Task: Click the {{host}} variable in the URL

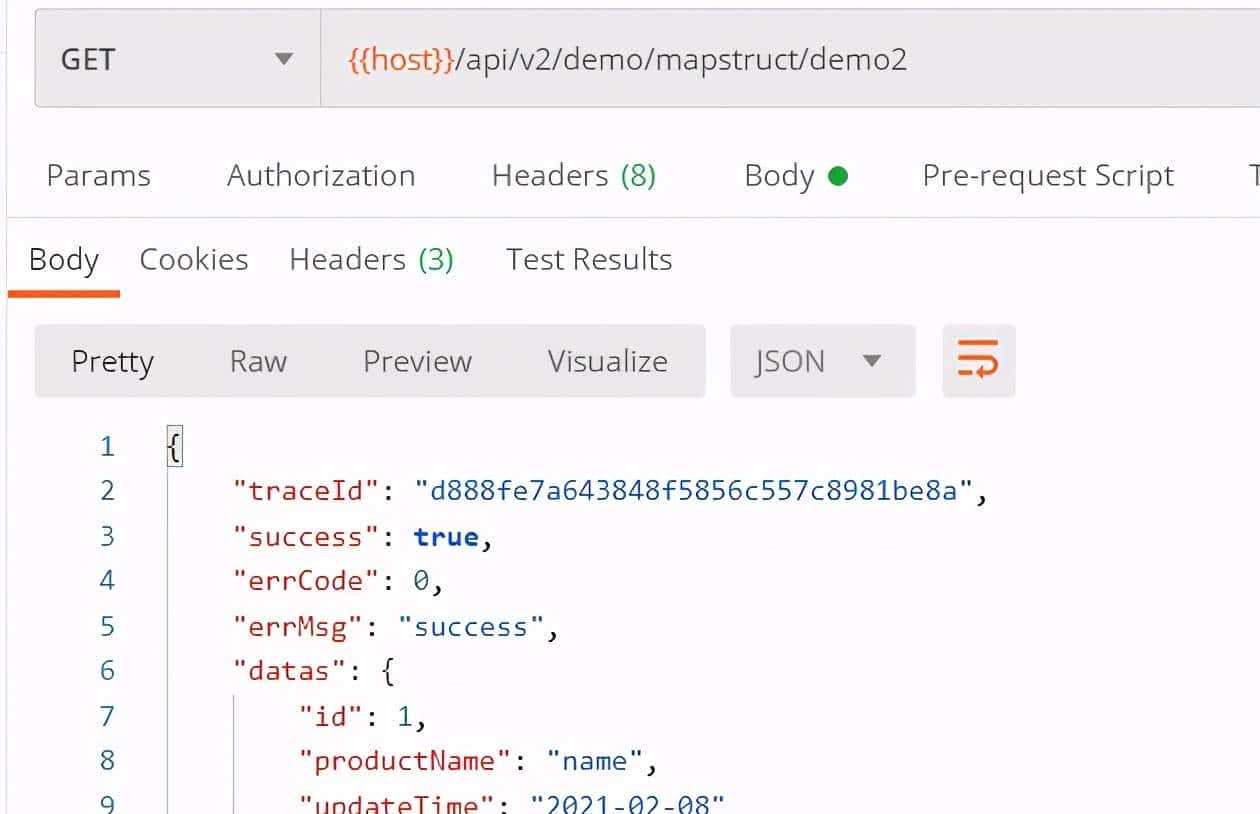Action: pyautogui.click(x=398, y=58)
